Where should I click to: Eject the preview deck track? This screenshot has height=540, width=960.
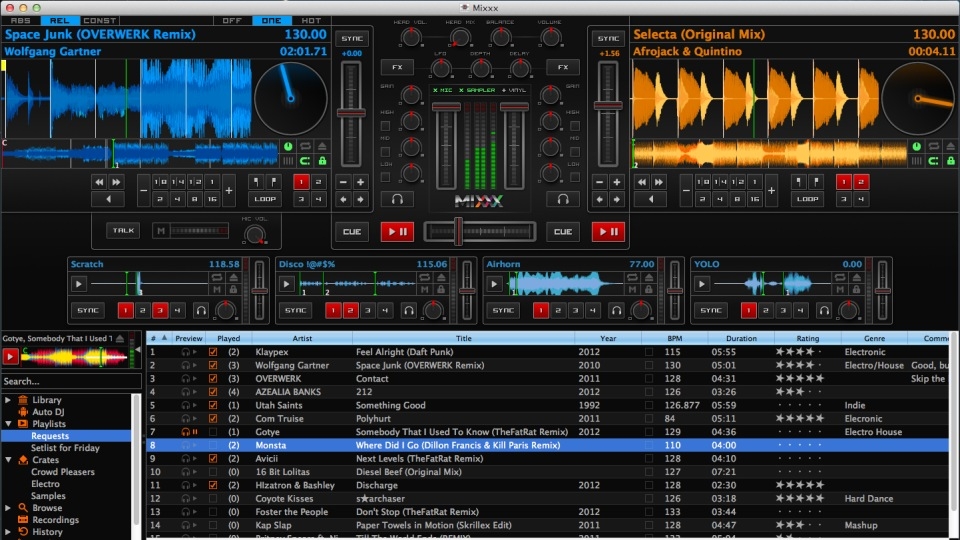pyautogui.click(x=120, y=339)
